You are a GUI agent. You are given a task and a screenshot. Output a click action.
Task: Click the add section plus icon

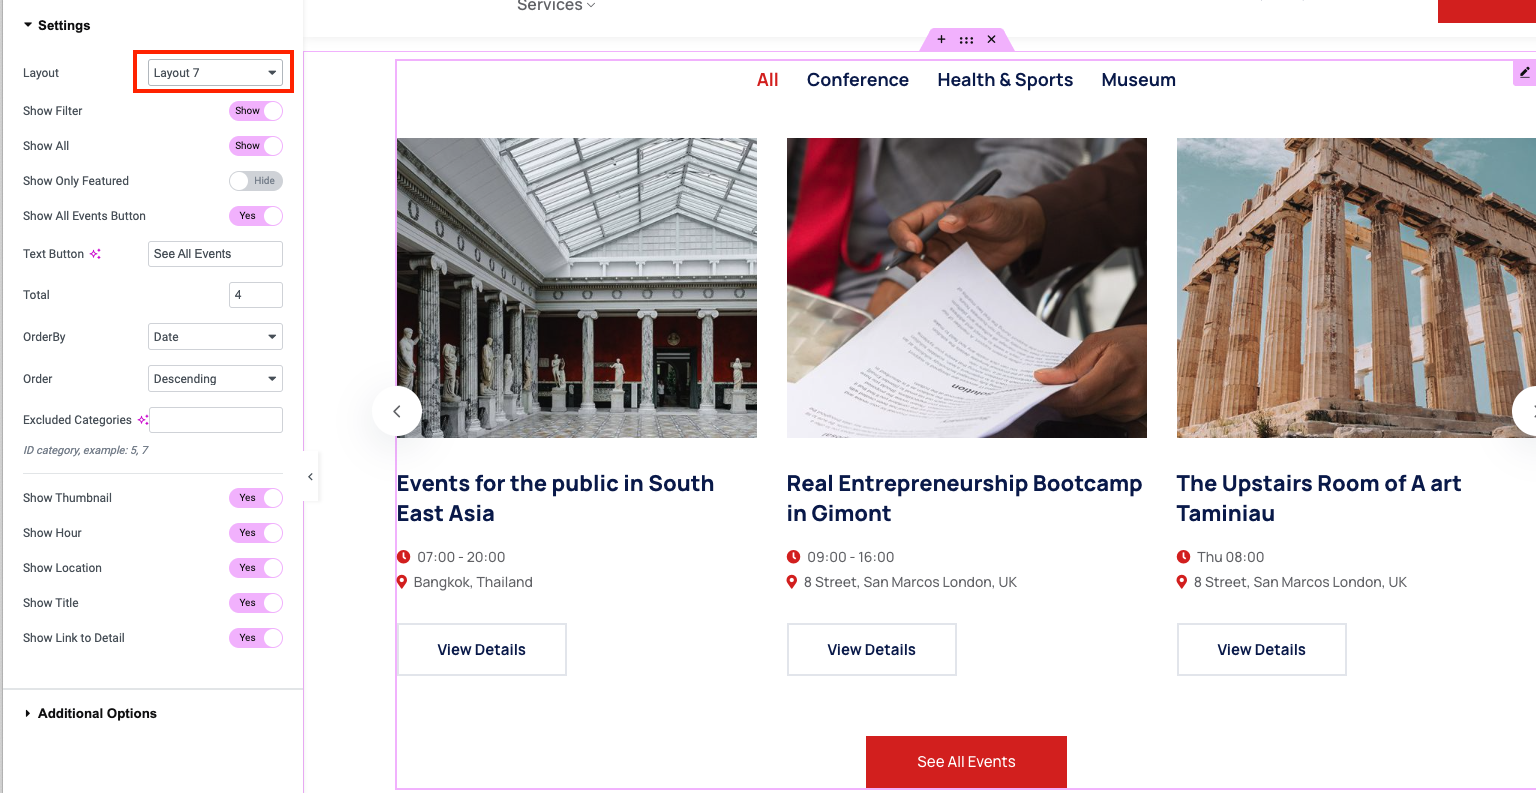941,40
